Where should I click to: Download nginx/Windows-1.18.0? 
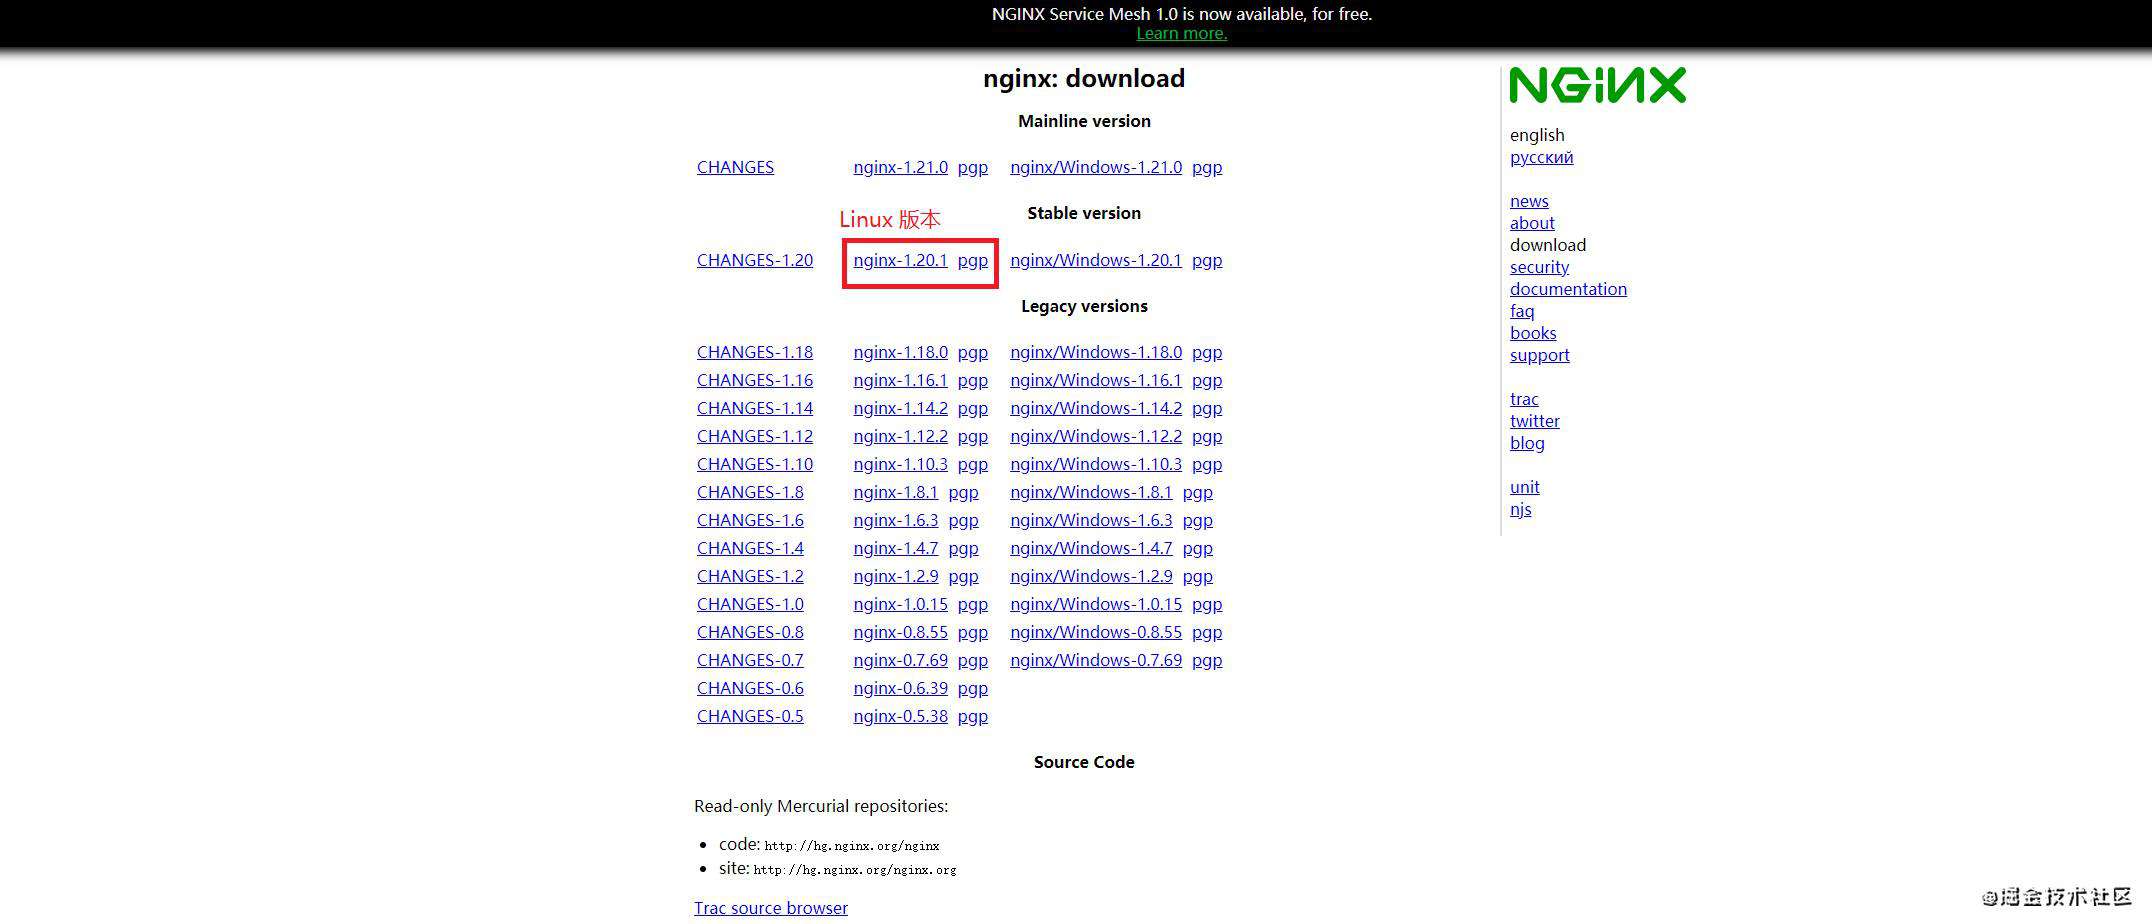[x=1096, y=352]
